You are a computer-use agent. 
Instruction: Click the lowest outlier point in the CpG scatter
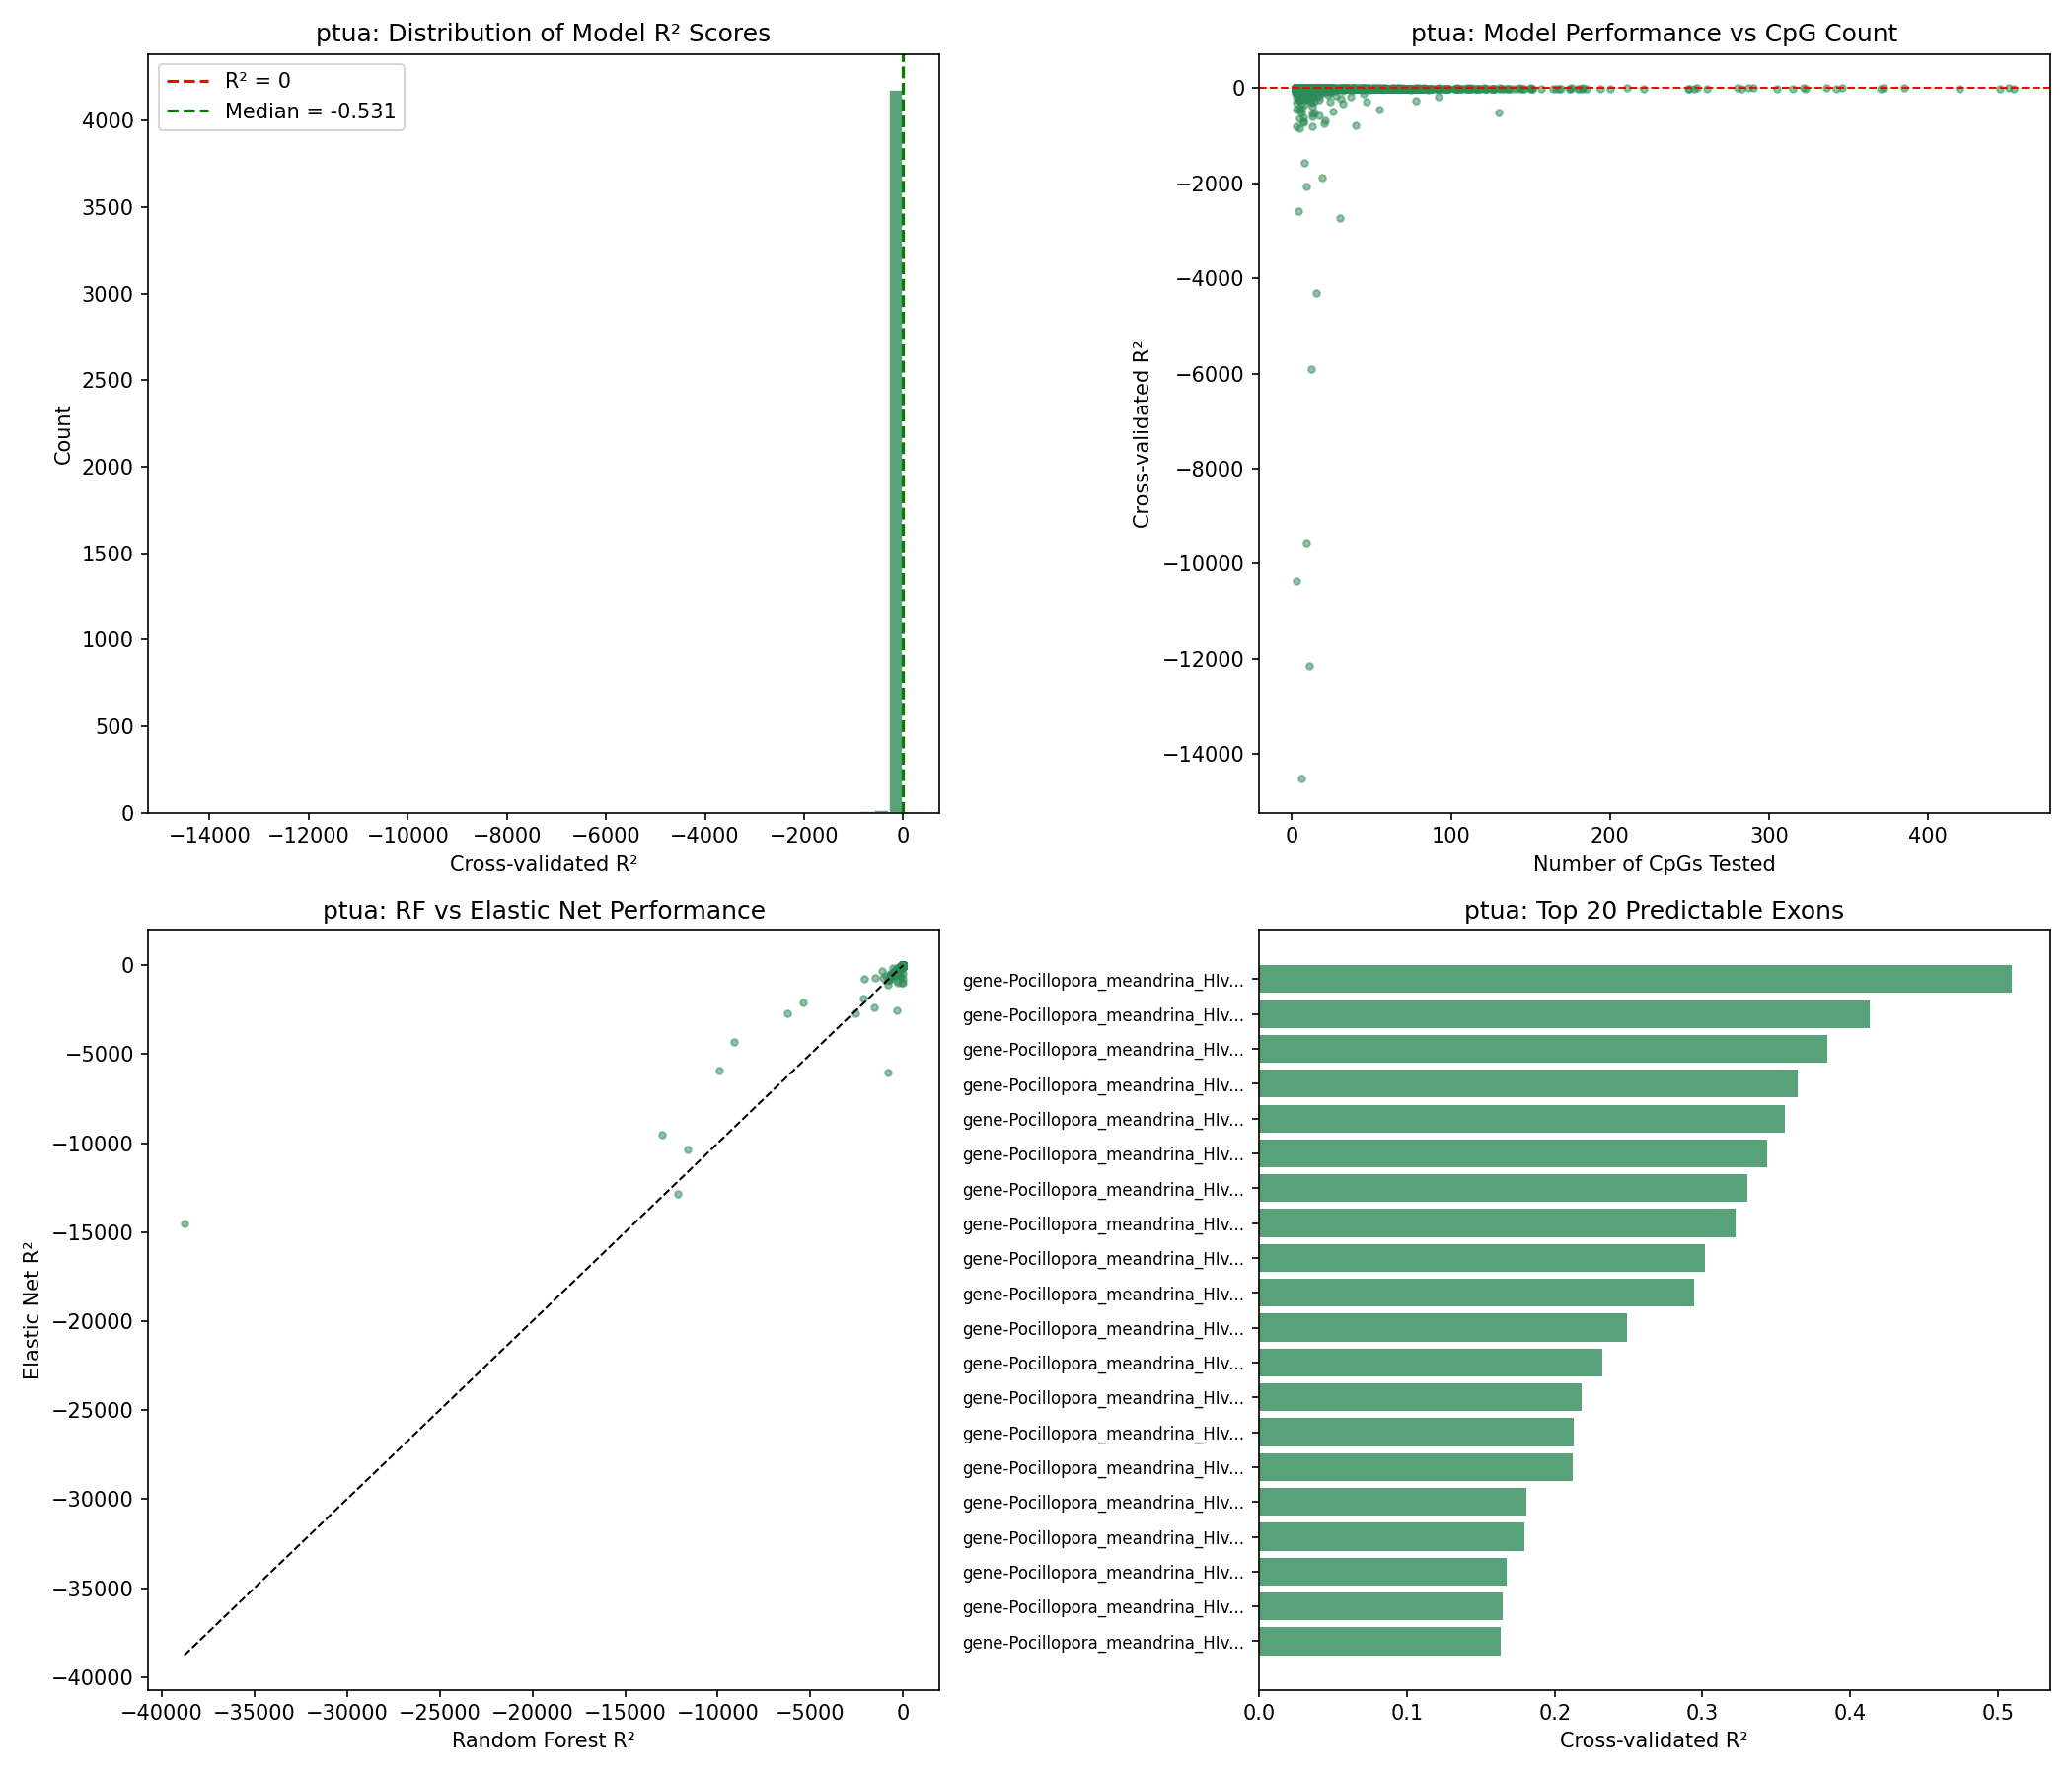[1301, 778]
